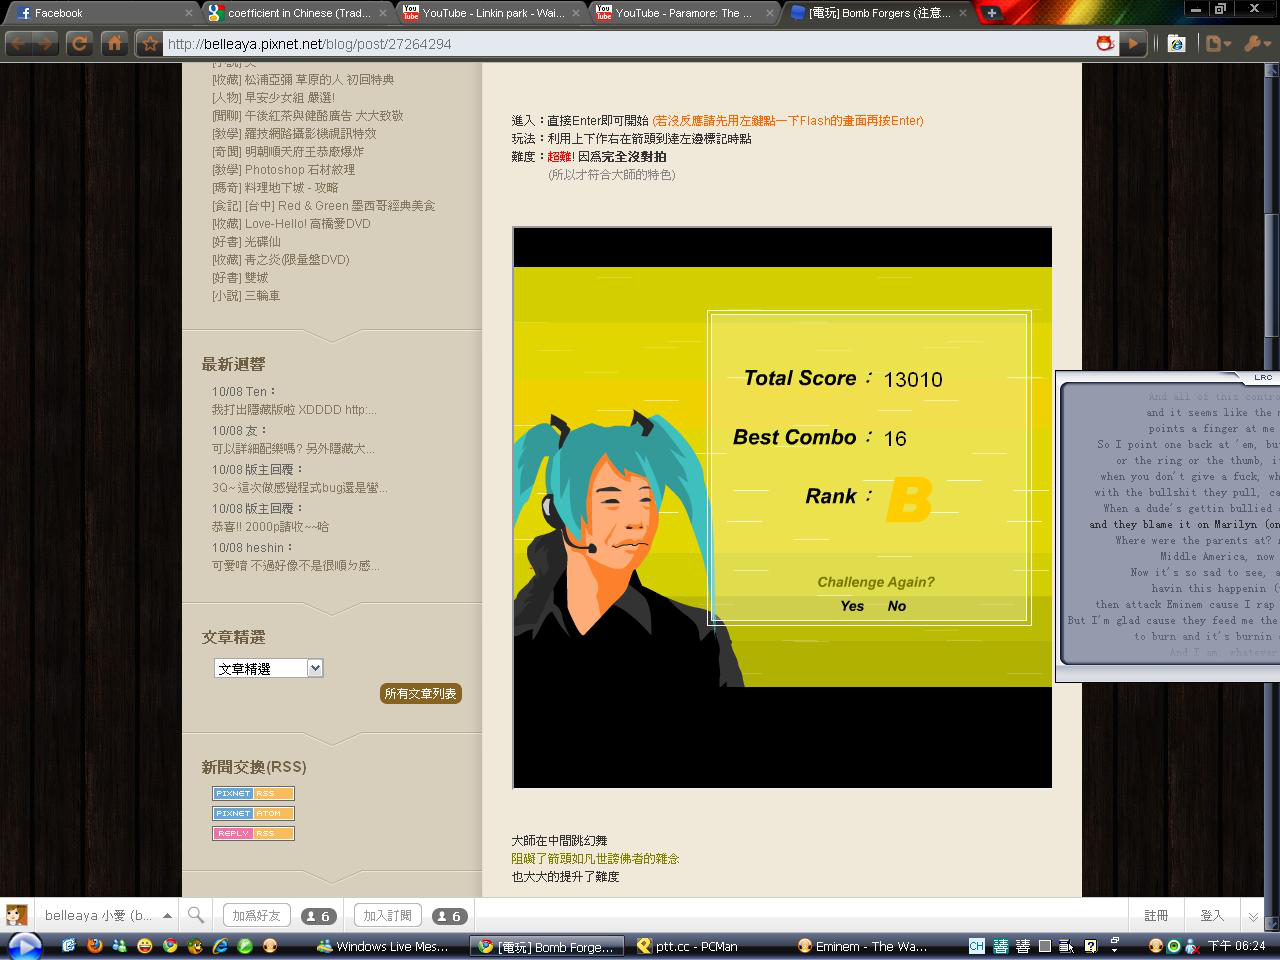Open the PIXNET RSS feed badge
The height and width of the screenshot is (960, 1280).
point(253,793)
